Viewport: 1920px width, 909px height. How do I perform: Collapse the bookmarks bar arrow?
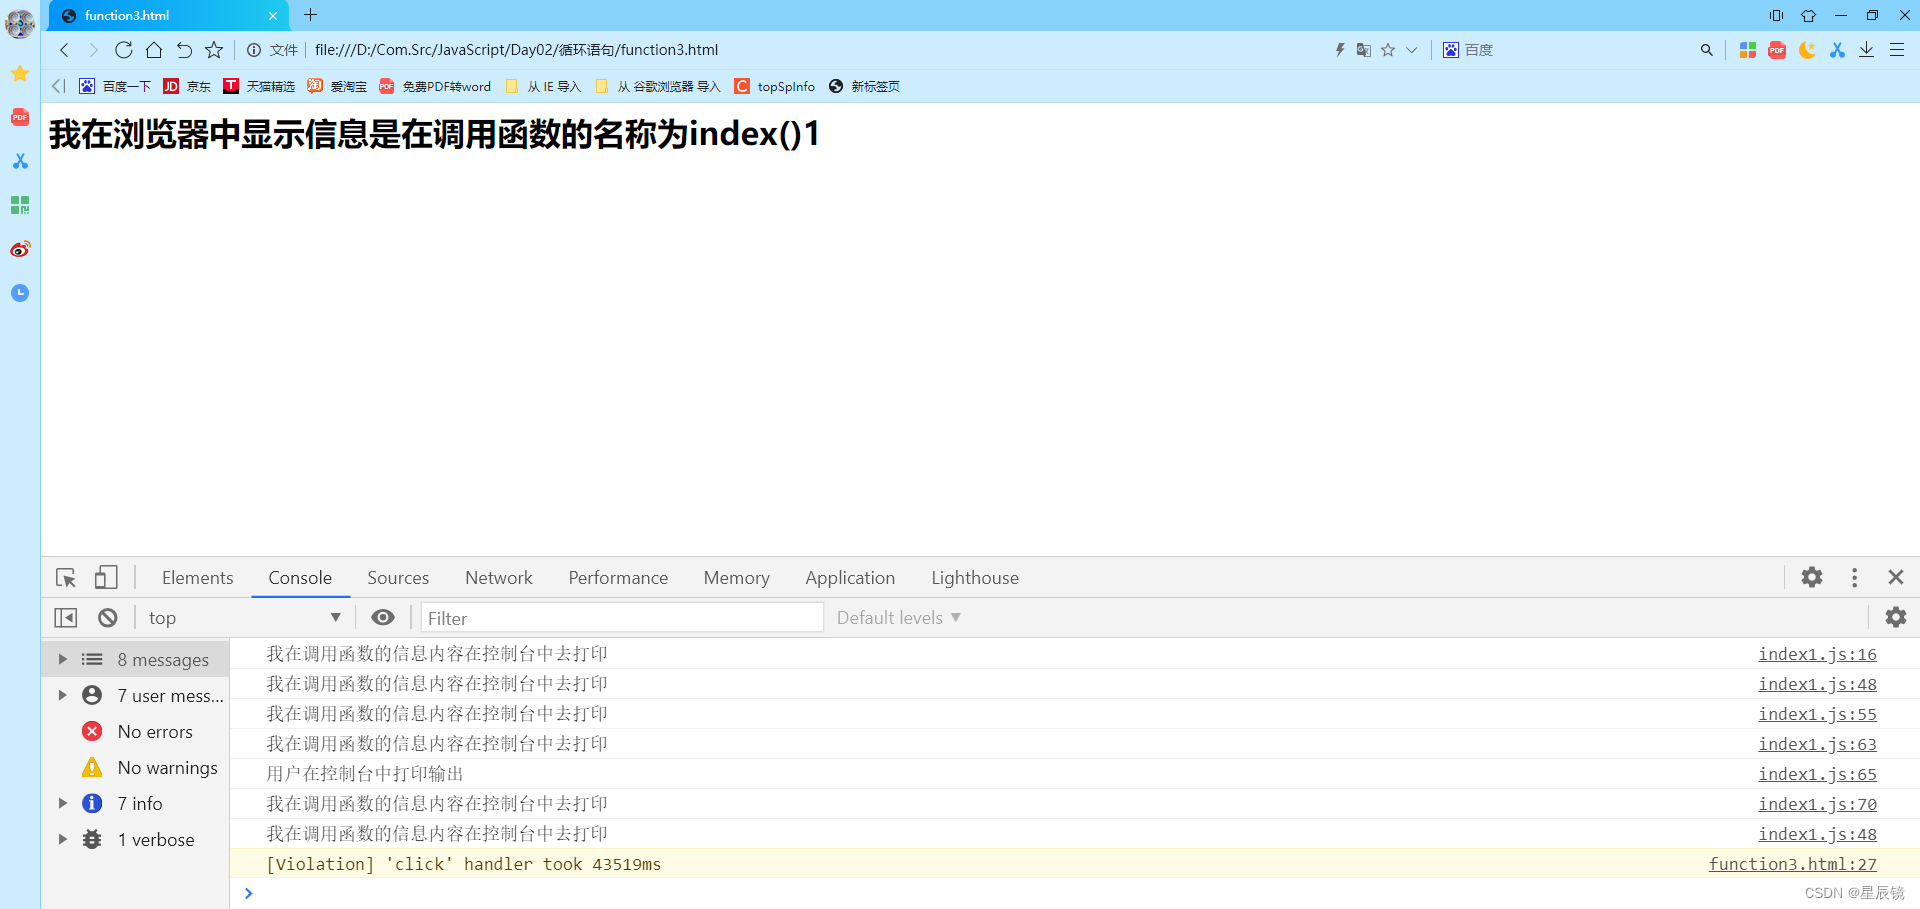point(58,86)
